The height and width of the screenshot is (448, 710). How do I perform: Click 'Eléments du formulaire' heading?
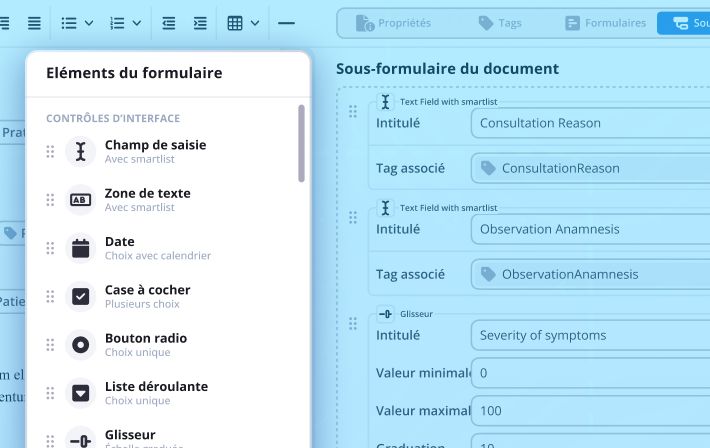pos(134,73)
